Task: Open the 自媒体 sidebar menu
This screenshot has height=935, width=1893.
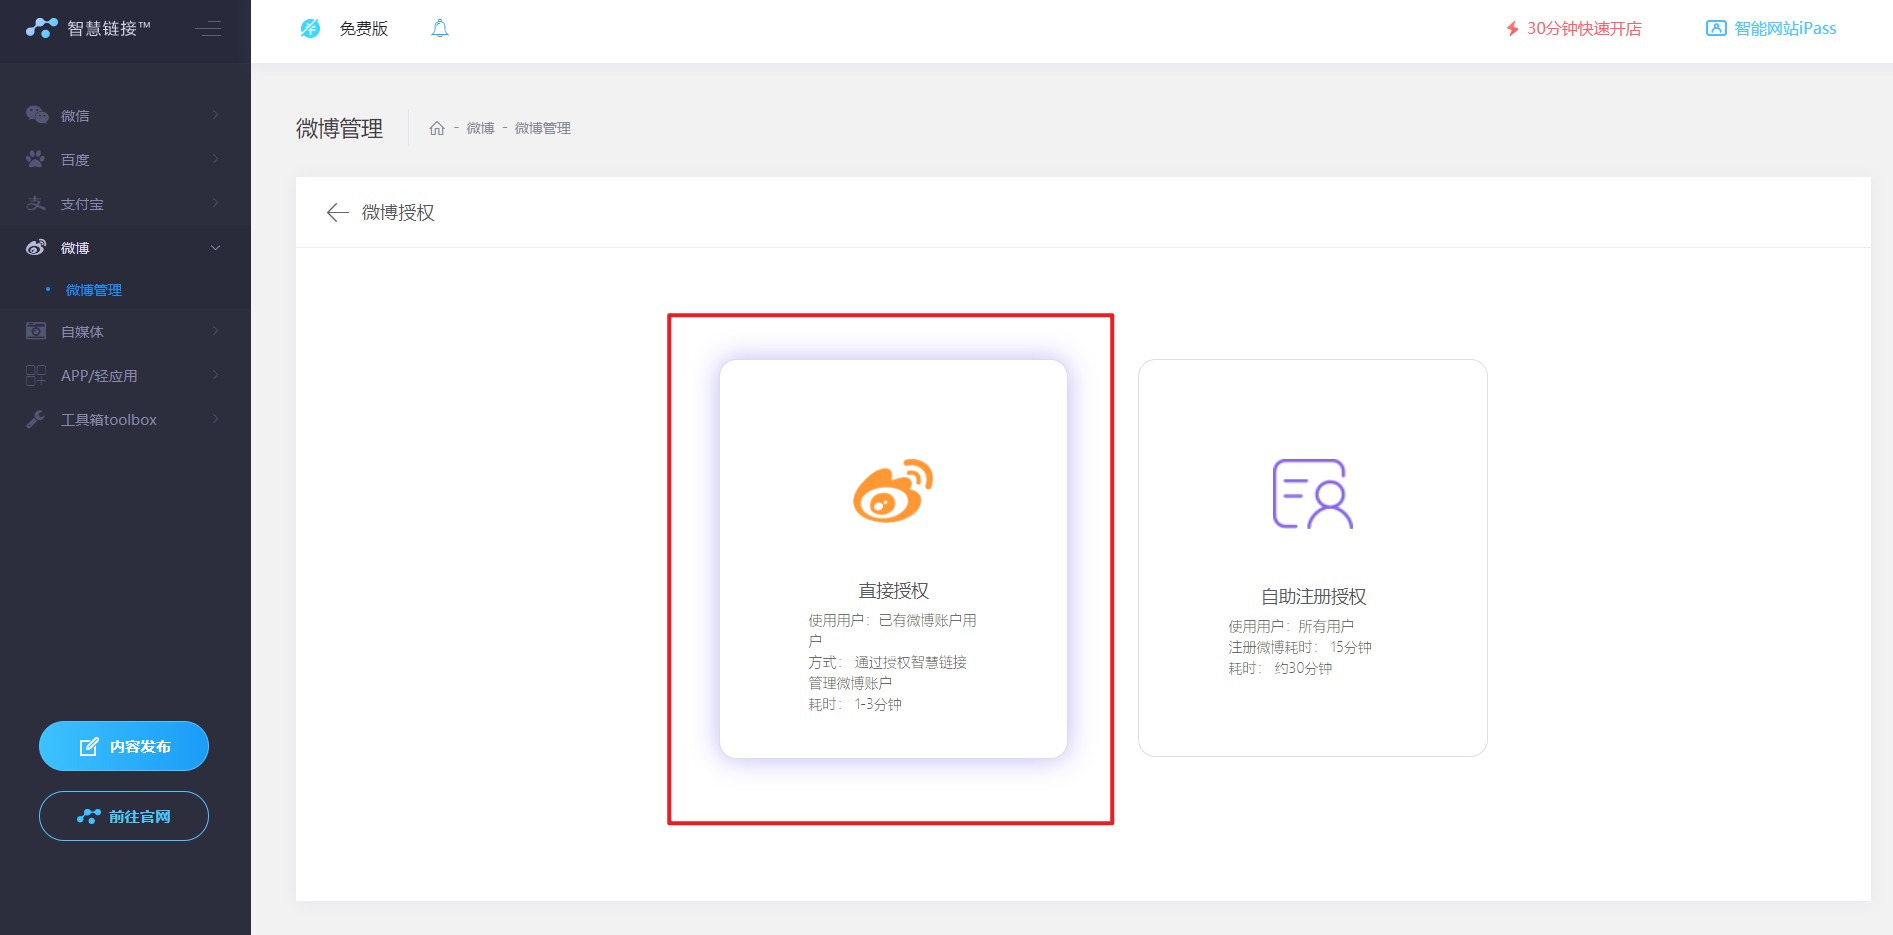Action: (125, 331)
